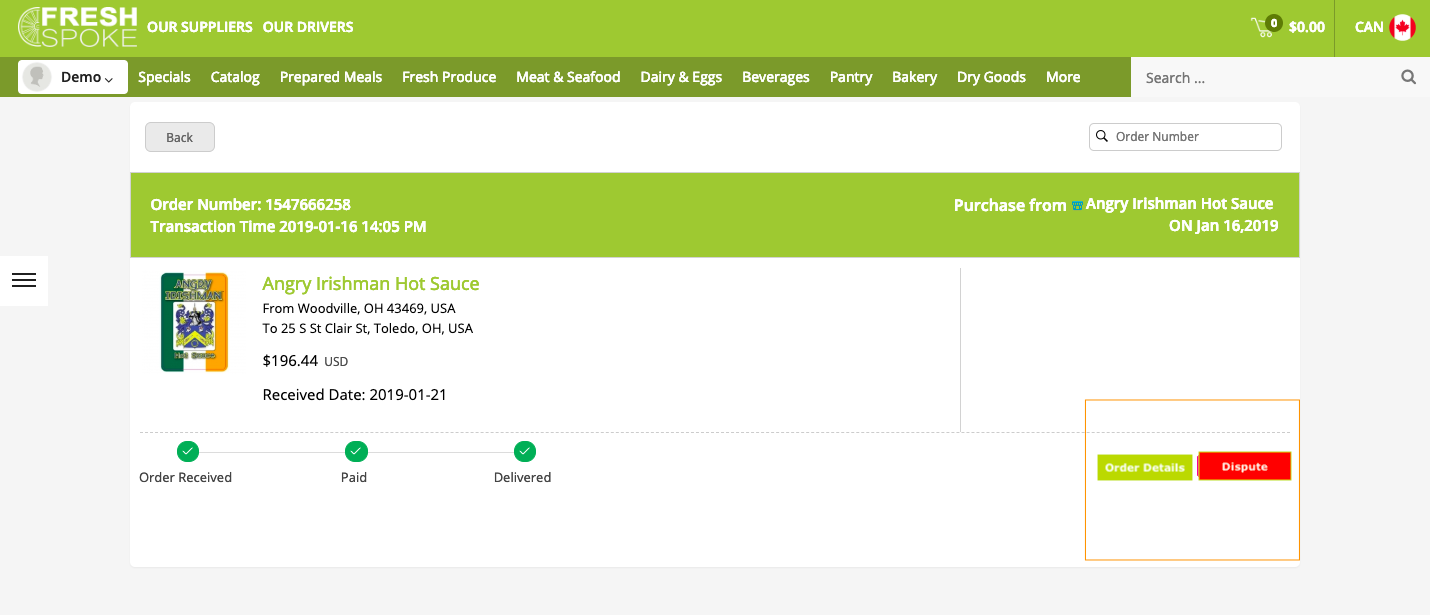Select Fresh Produce category
The image size is (1430, 615).
pyautogui.click(x=449, y=77)
